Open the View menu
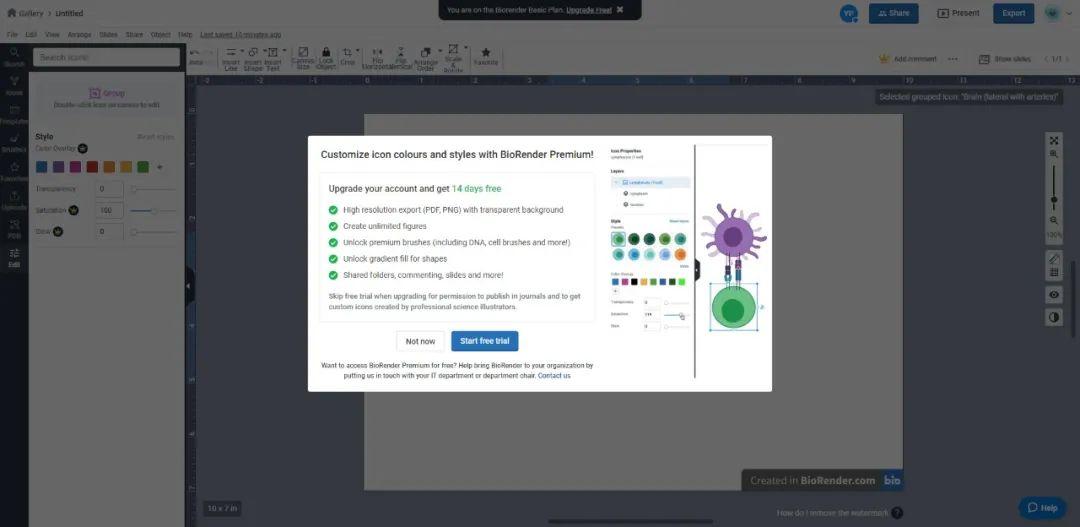Viewport: 1080px width, 527px height. (52, 34)
